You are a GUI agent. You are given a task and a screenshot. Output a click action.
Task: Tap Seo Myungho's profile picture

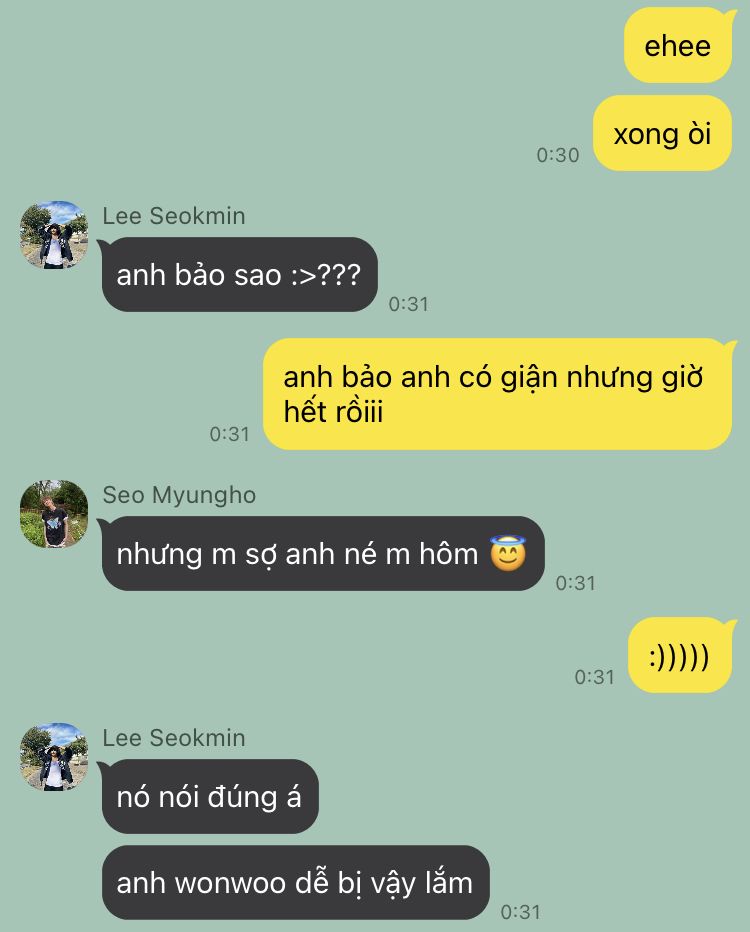[x=54, y=514]
